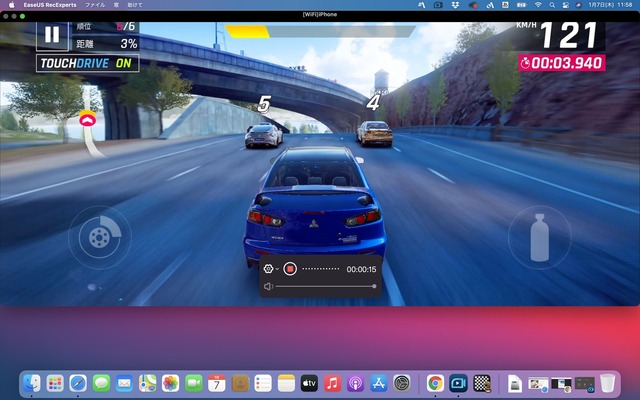Toggle the TouchDrive ON setting
The image size is (640, 400).
pyautogui.click(x=87, y=63)
